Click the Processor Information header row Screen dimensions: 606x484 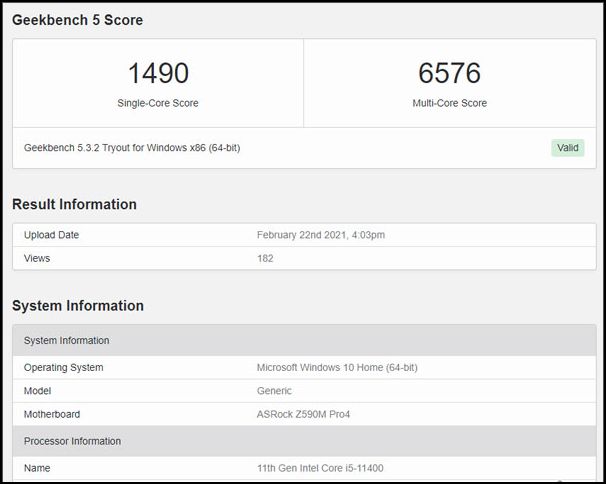pos(304,441)
